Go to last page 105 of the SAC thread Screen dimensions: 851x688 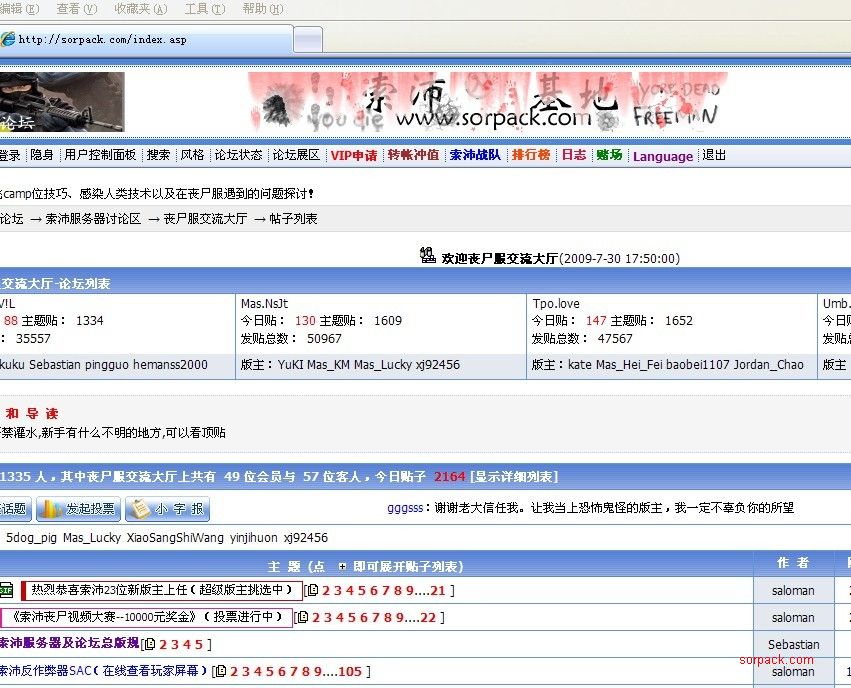click(349, 671)
